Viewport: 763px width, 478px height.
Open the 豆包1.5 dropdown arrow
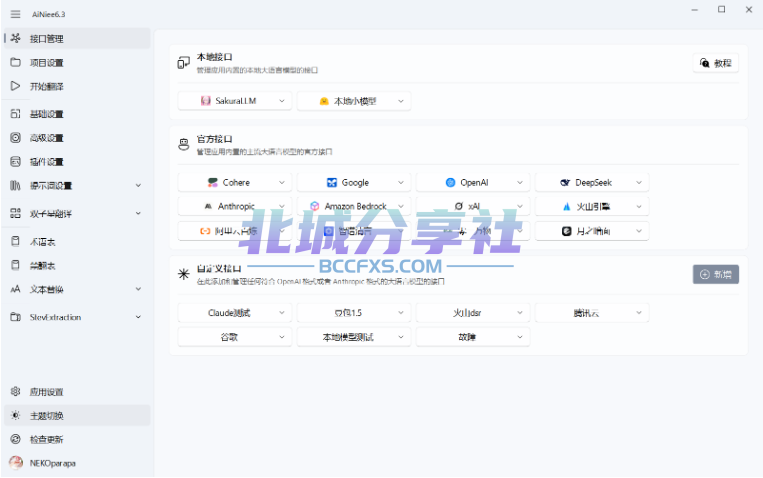click(x=401, y=313)
